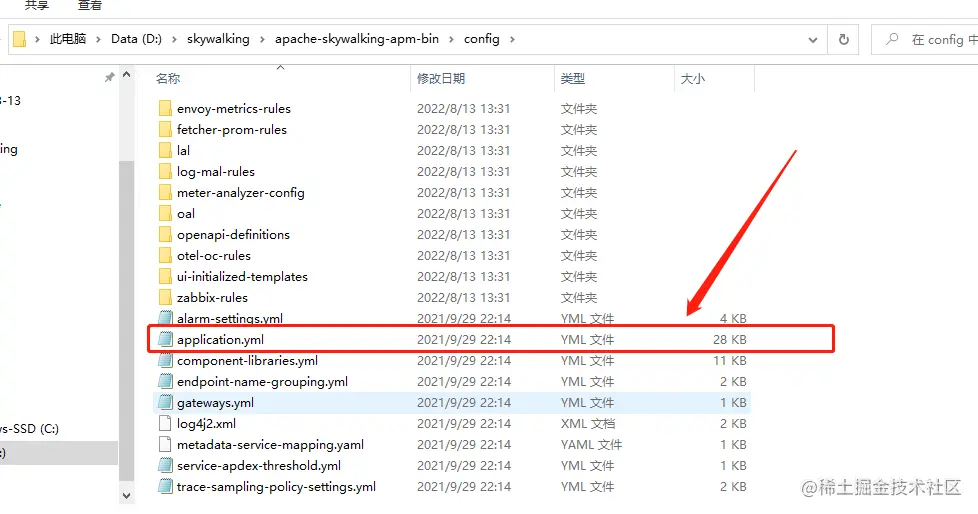
Task: Select the log-mal-rules folder icon
Action: pyautogui.click(x=165, y=172)
